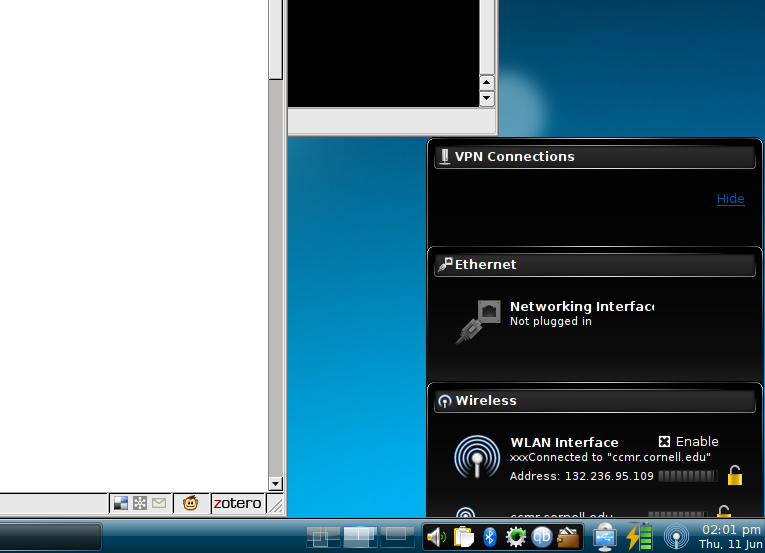Screen dimensions: 765x553
Task: Click the clock showing 02:01 pm
Action: pos(731,536)
